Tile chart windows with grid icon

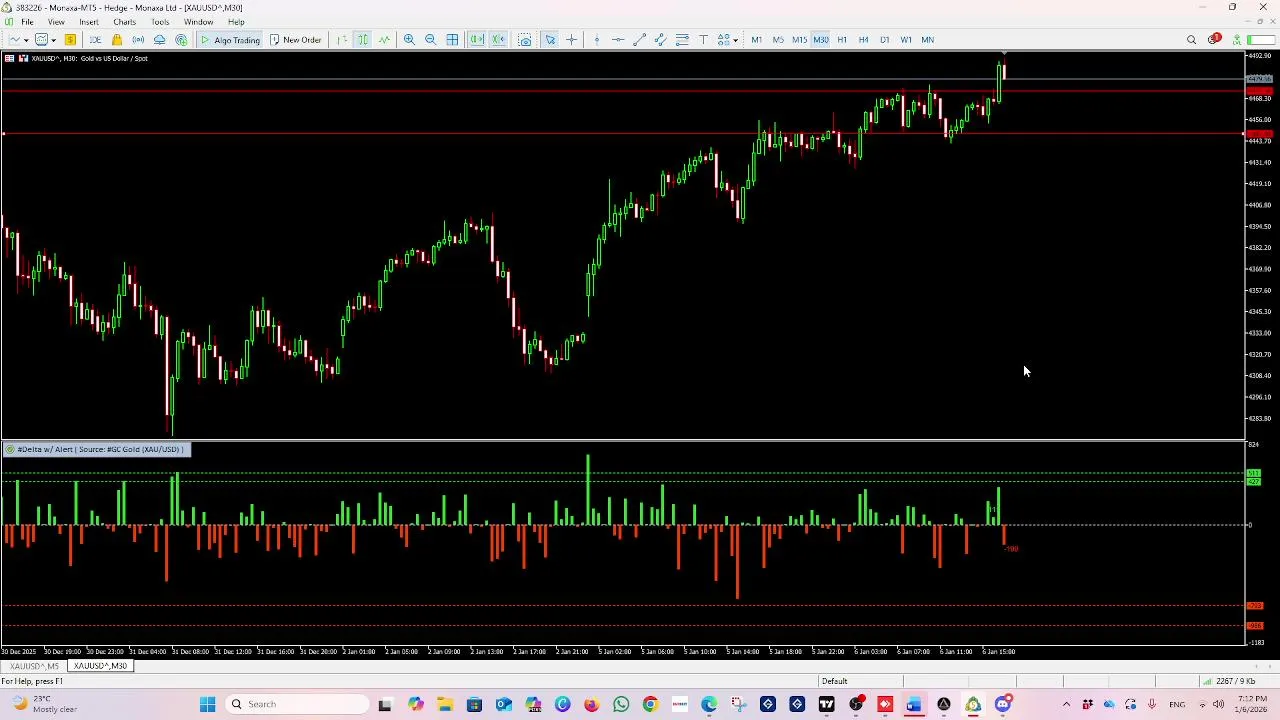pyautogui.click(x=452, y=40)
